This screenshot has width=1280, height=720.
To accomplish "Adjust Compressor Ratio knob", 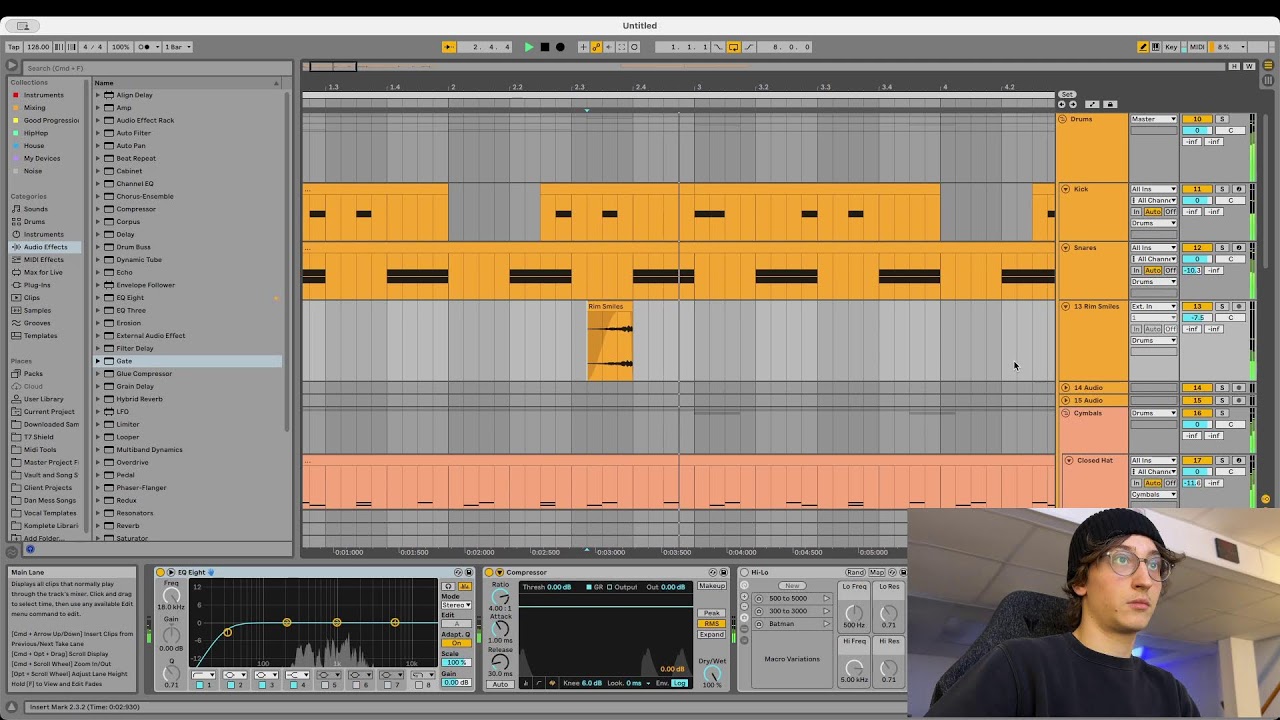I will click(x=501, y=598).
